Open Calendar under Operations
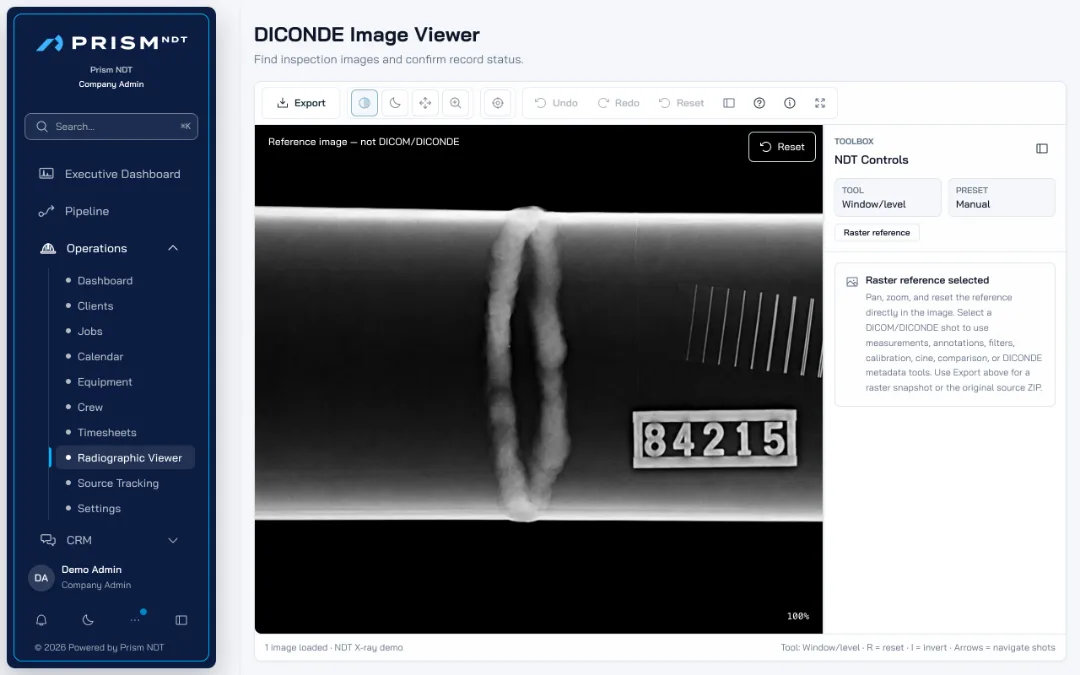The height and width of the screenshot is (675, 1080). click(x=100, y=357)
